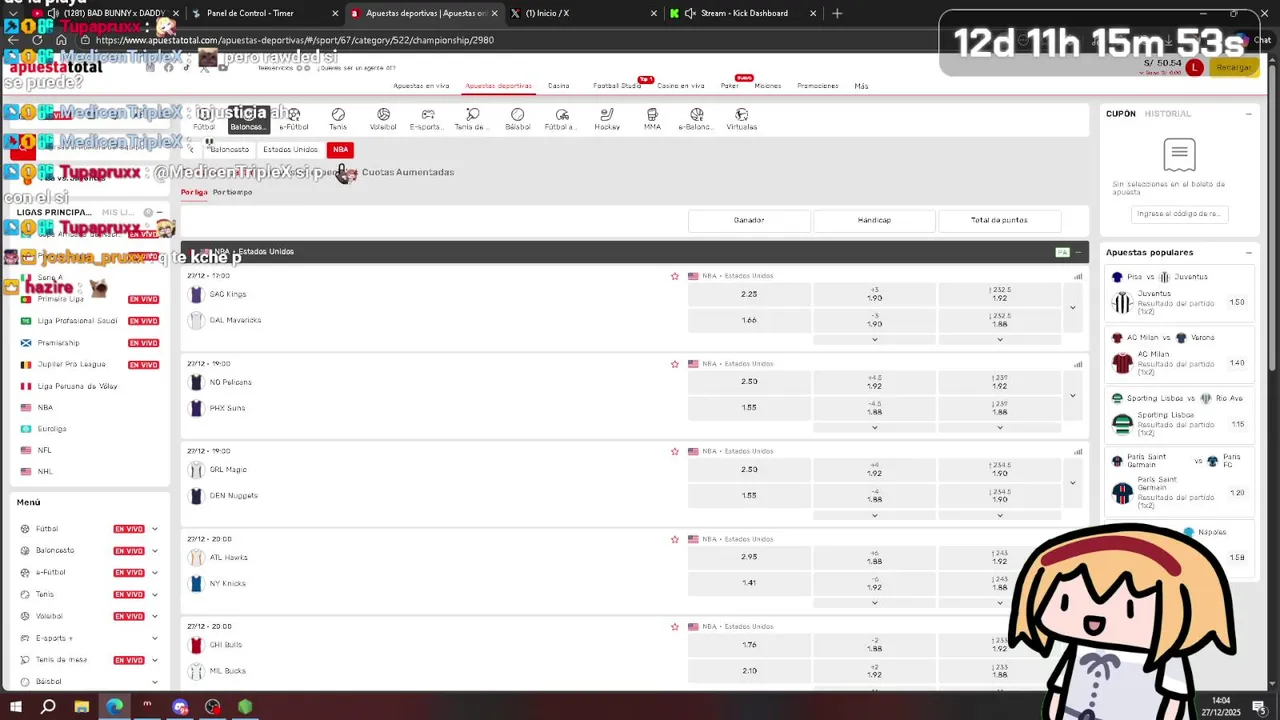The image size is (1280, 720).
Task: Select the Tenis sport icon
Action: click(338, 119)
